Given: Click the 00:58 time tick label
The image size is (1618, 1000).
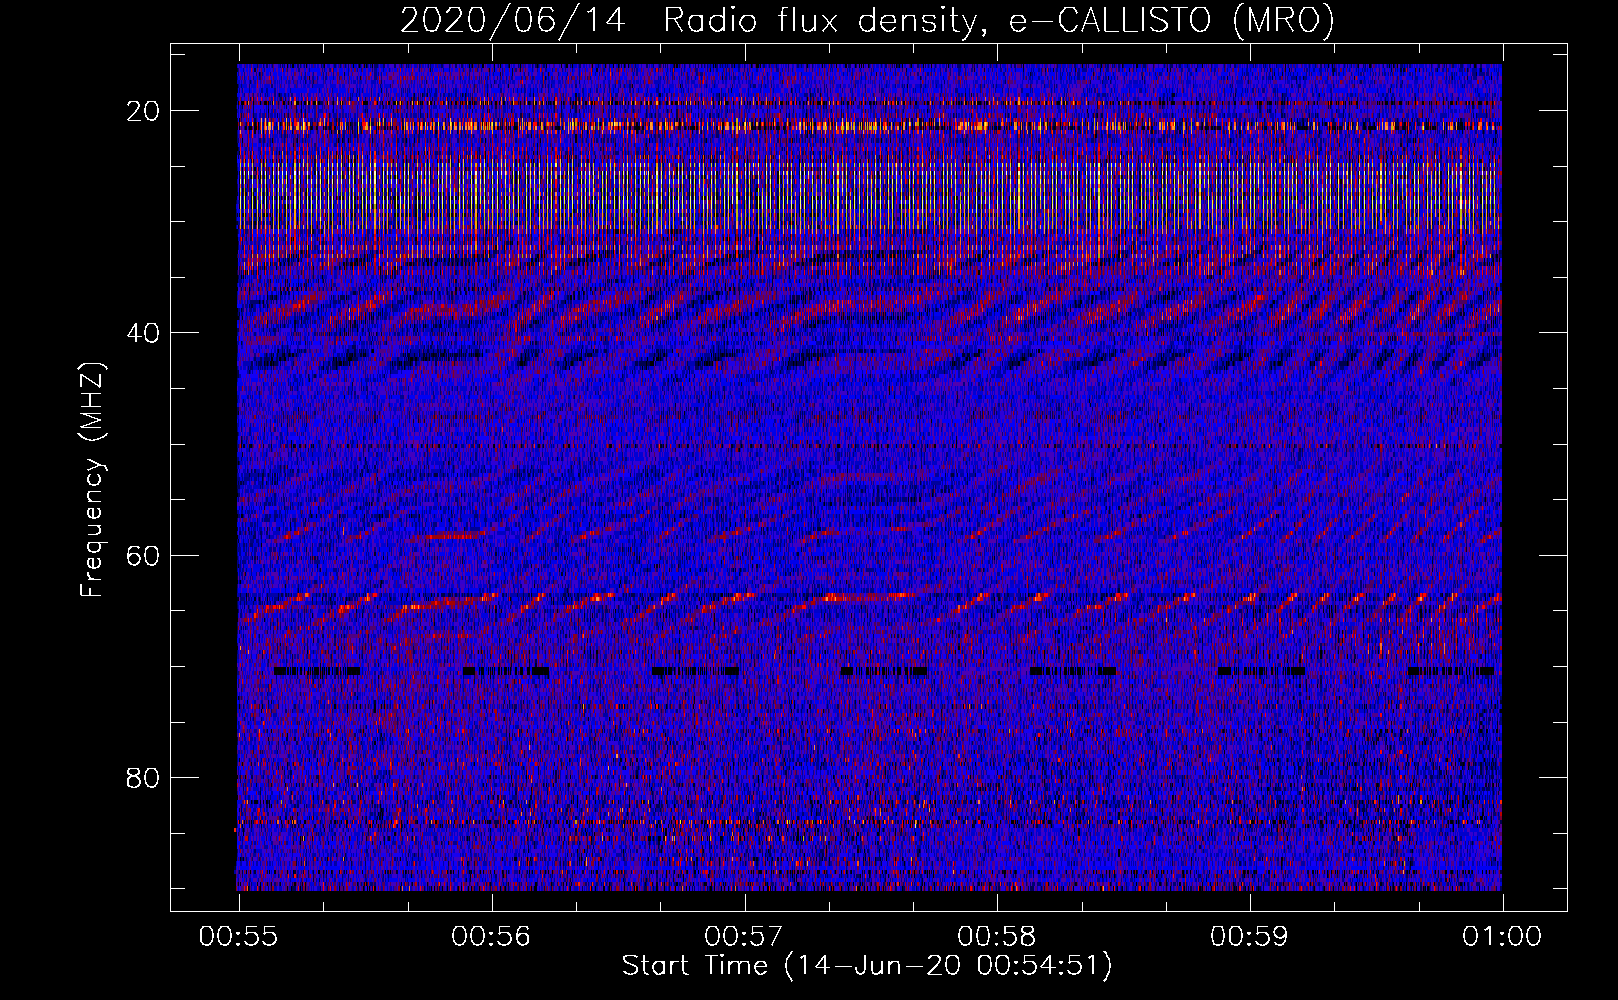Looking at the screenshot, I should pos(997,936).
